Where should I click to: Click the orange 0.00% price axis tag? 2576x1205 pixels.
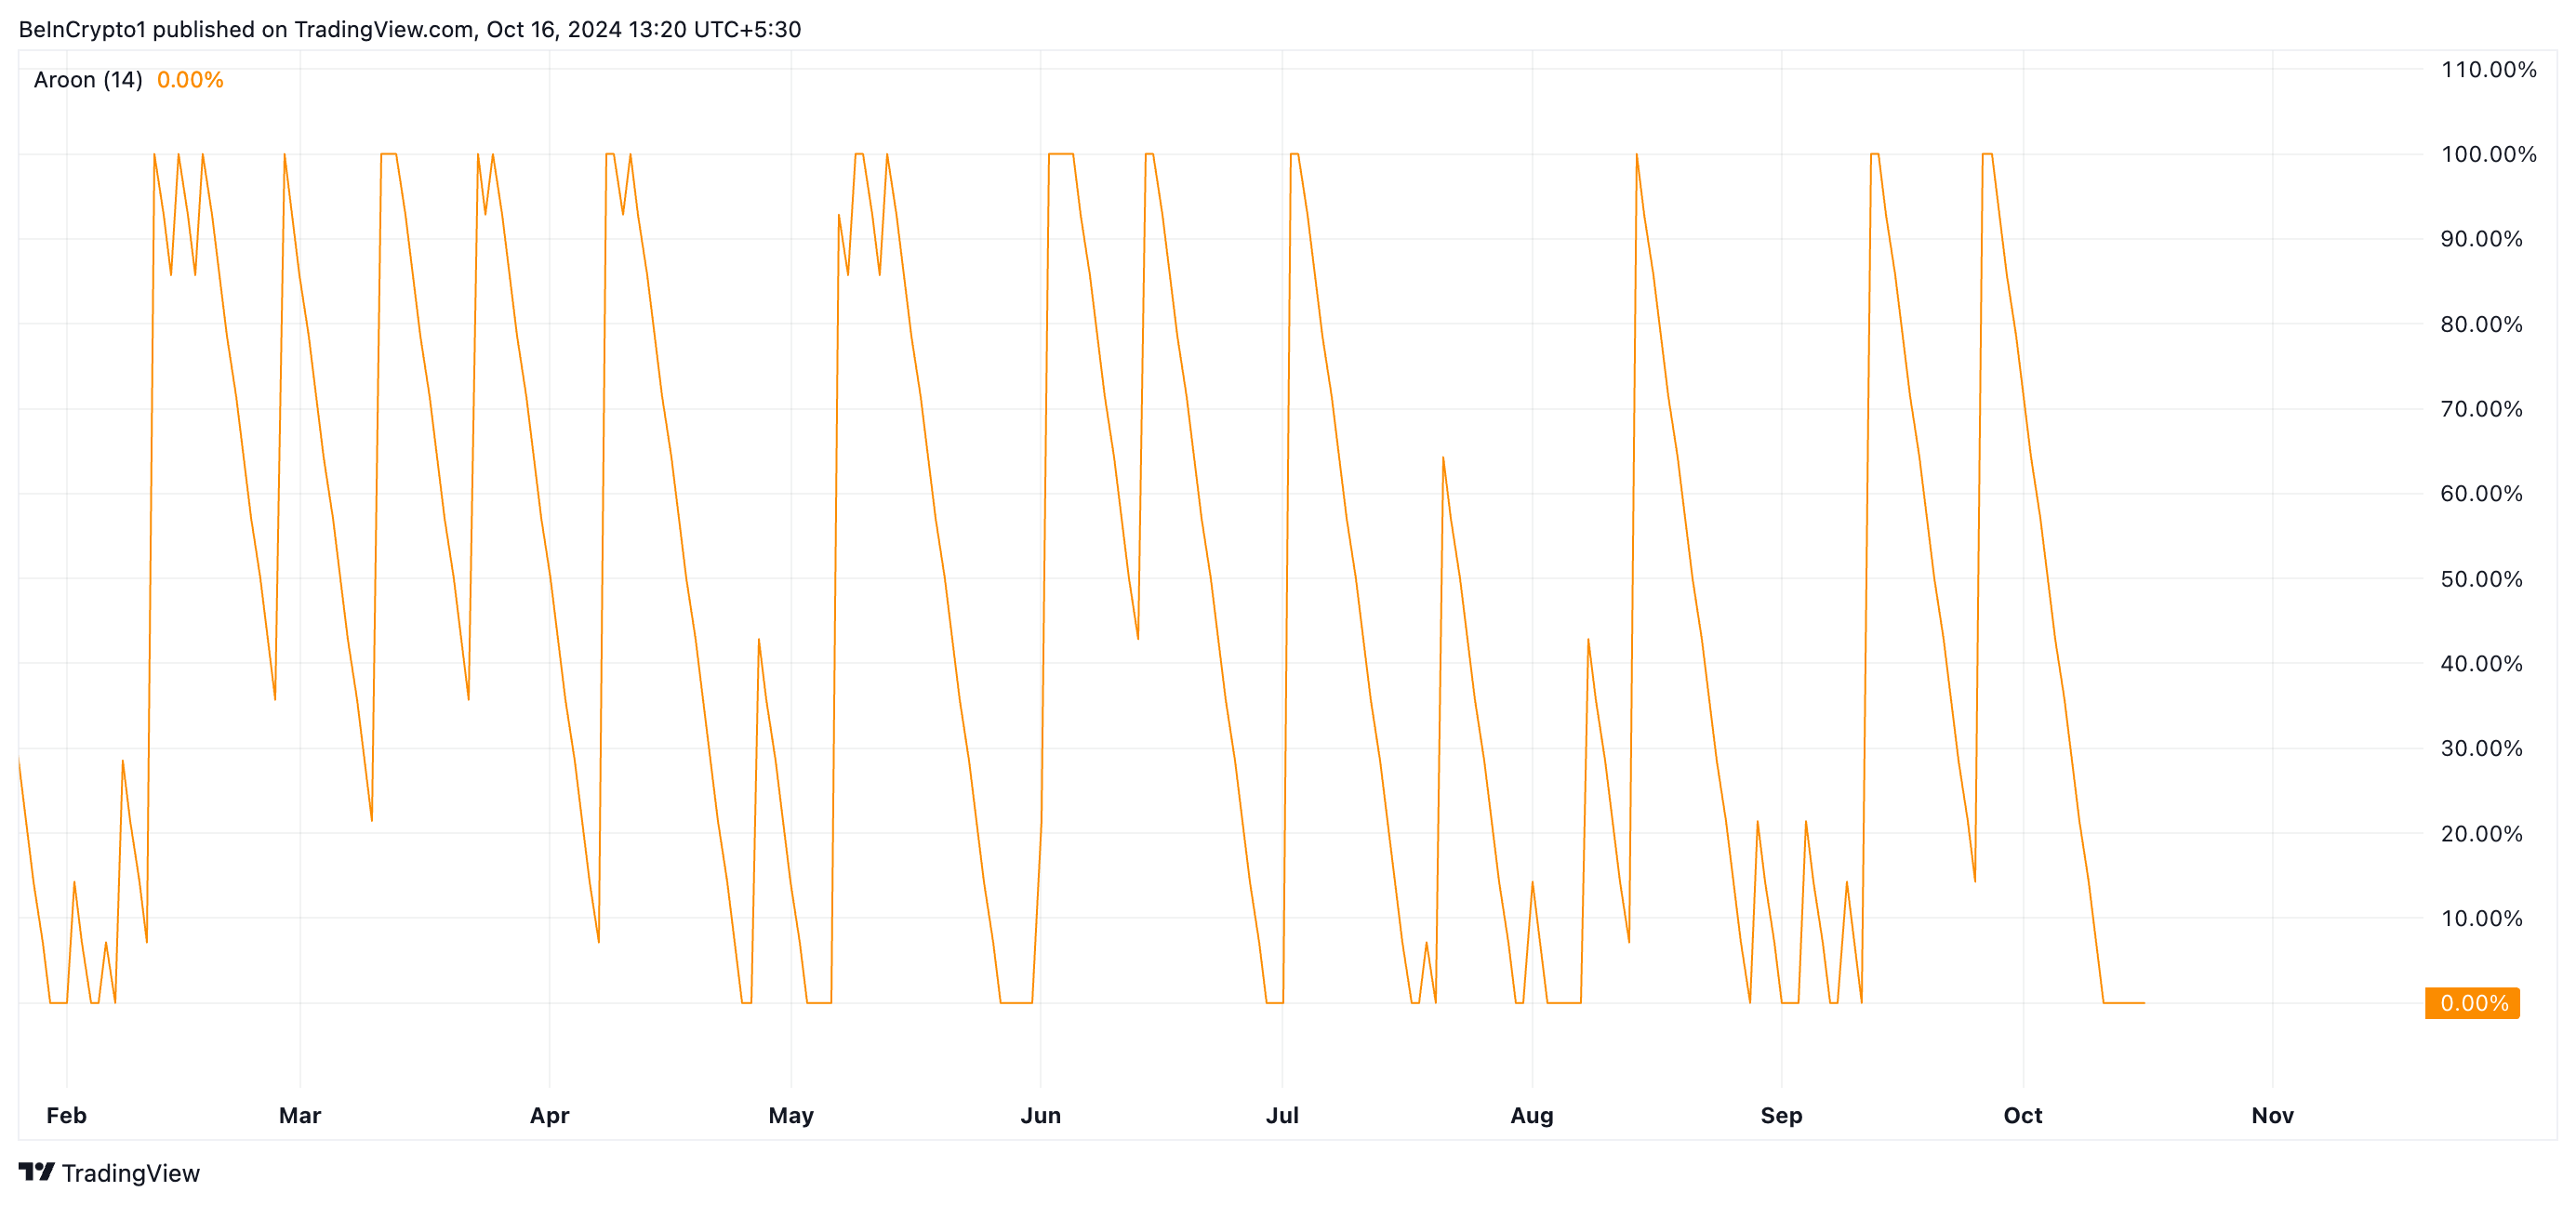(x=2472, y=1002)
